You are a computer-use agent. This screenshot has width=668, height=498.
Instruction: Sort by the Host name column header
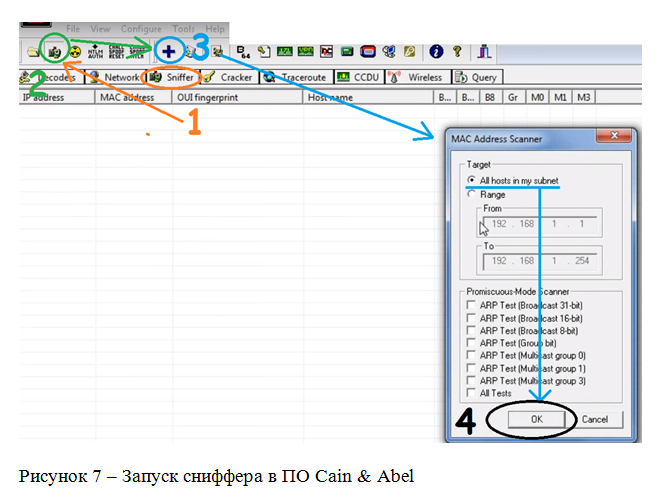click(x=368, y=98)
